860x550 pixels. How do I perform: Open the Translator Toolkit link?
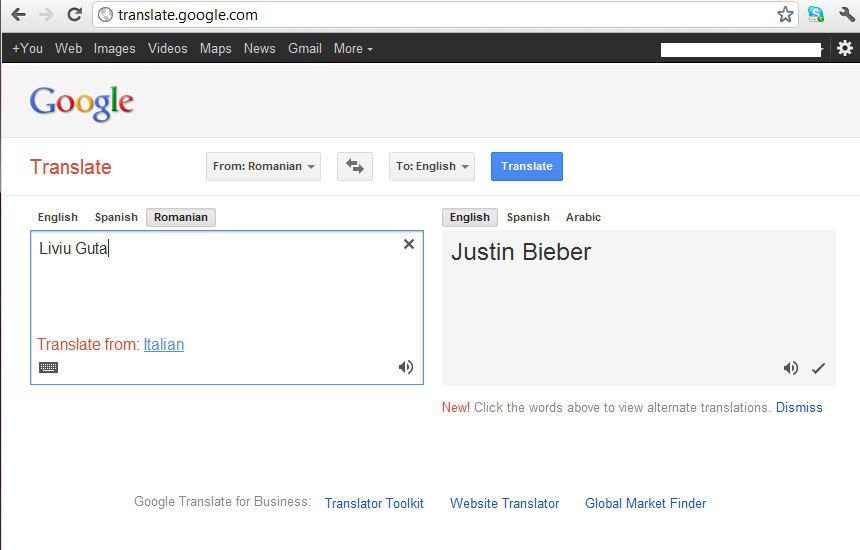pos(374,503)
